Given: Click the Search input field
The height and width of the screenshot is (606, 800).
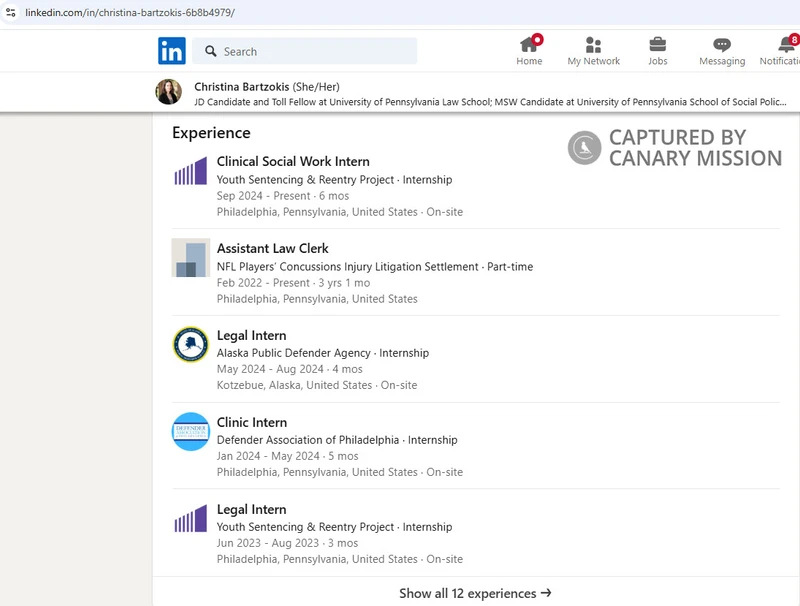Looking at the screenshot, I should coord(305,51).
